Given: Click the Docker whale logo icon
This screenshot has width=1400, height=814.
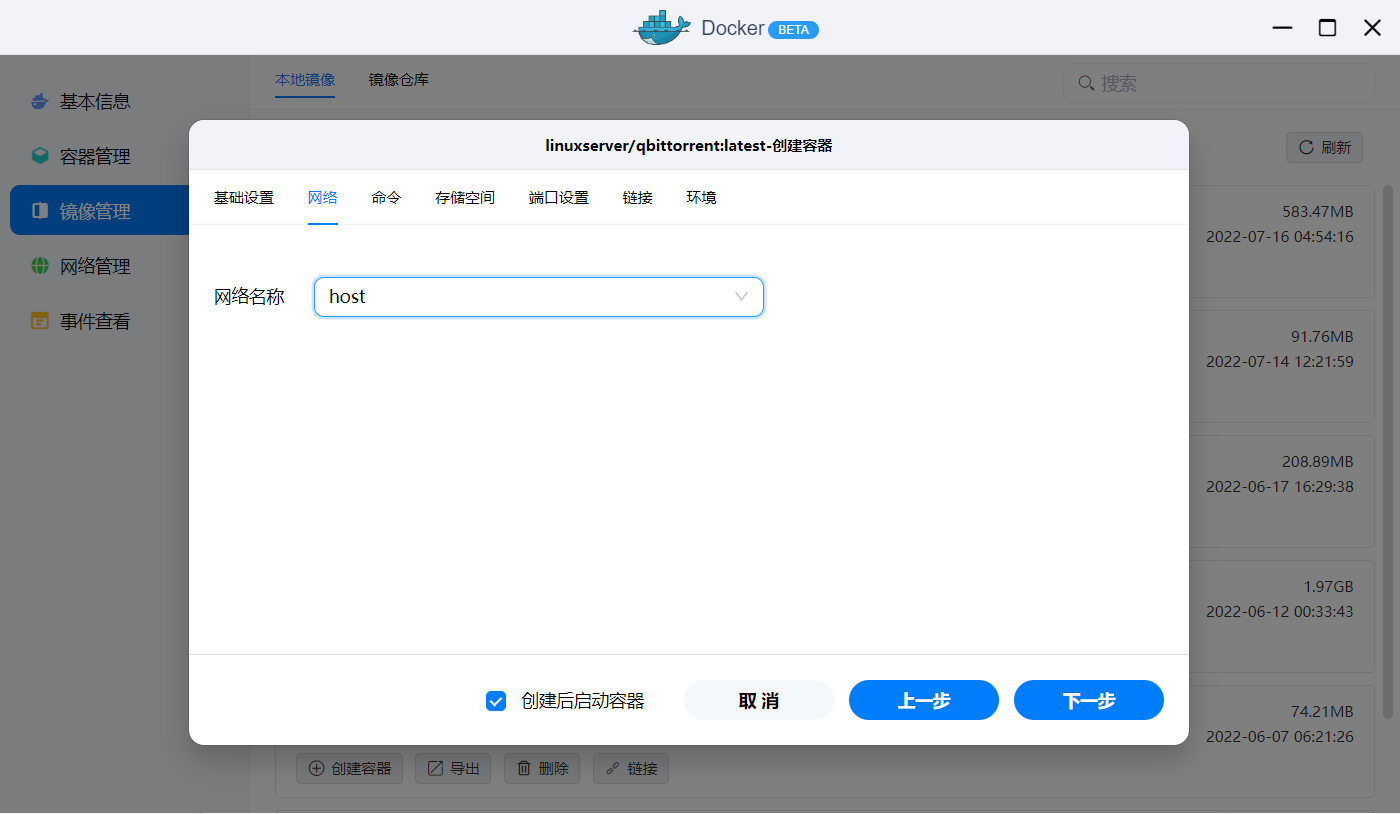Looking at the screenshot, I should click(x=662, y=28).
